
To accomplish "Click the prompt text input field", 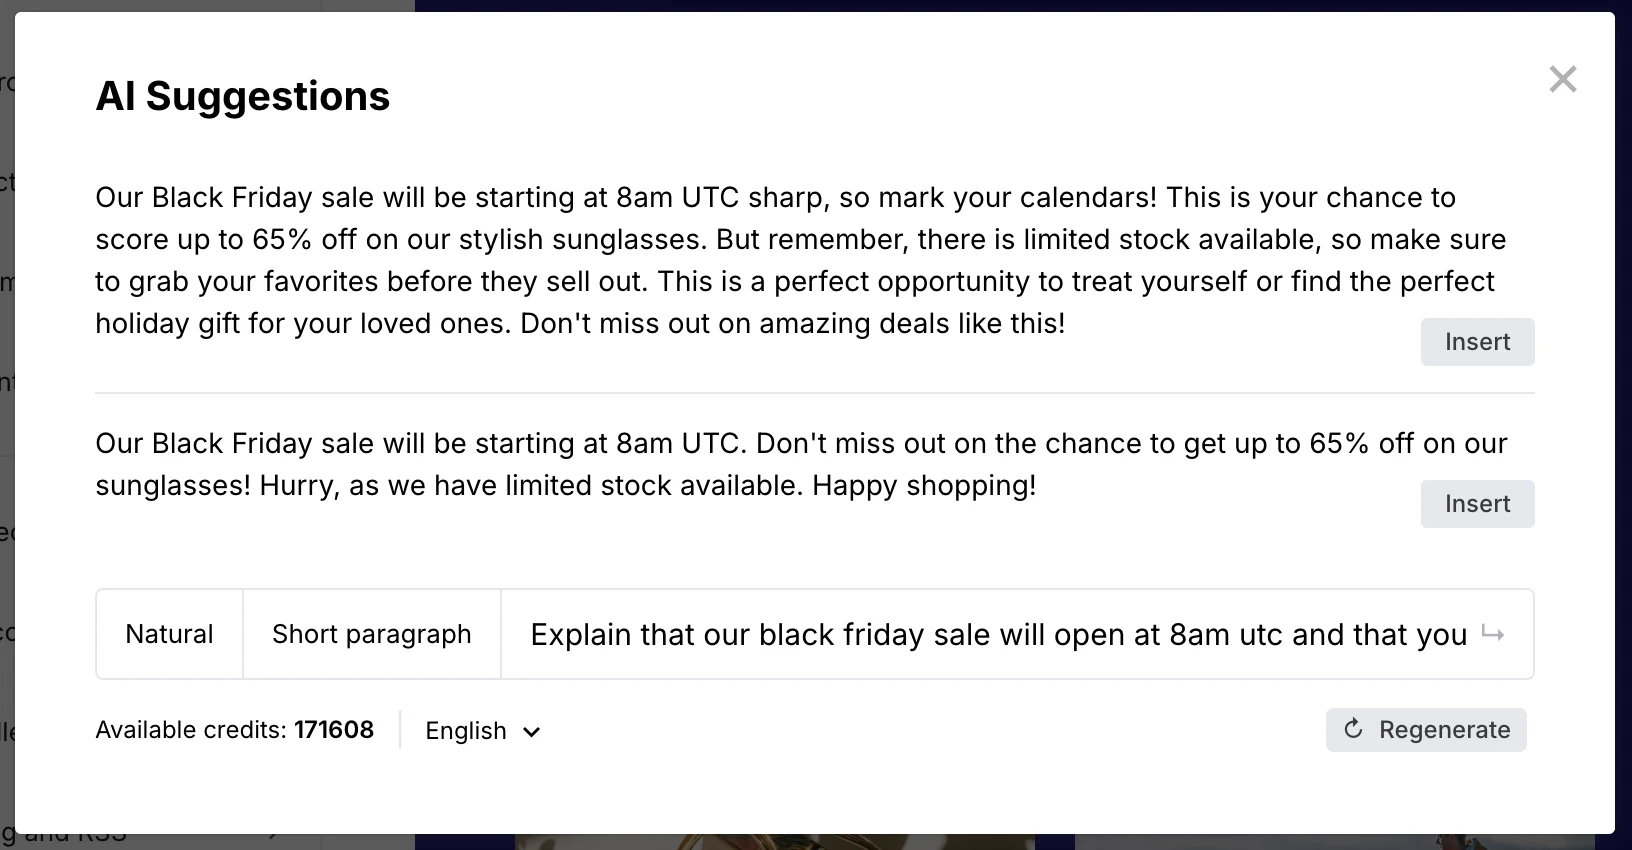I will 997,634.
